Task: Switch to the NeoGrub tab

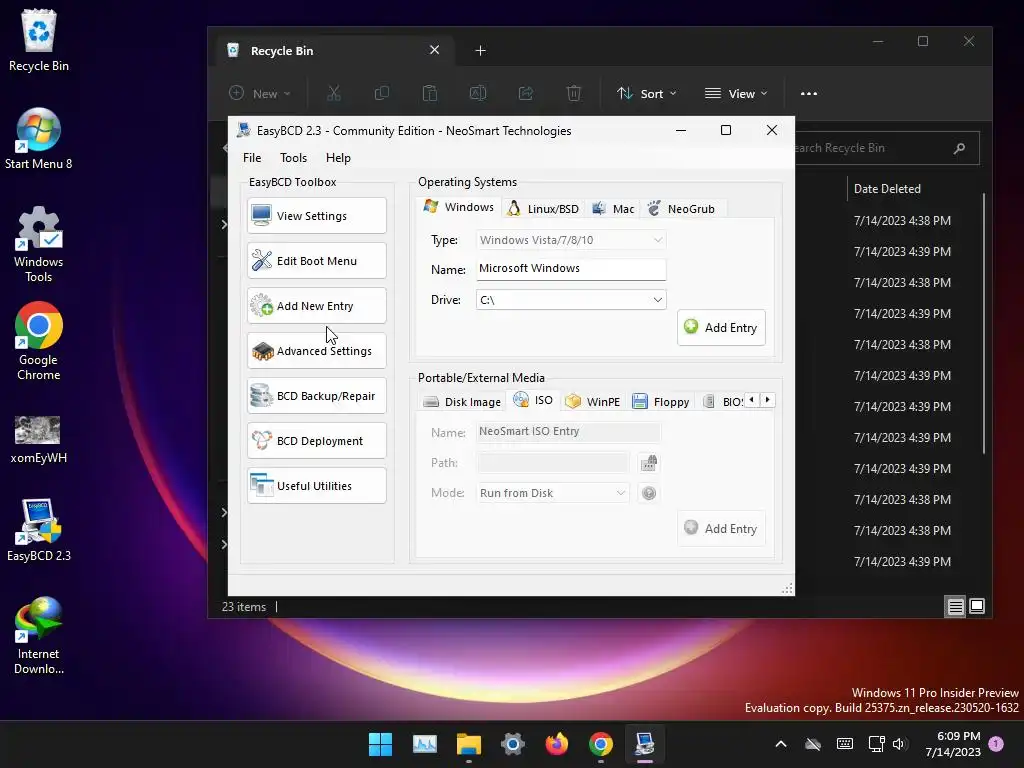Action: [x=682, y=209]
